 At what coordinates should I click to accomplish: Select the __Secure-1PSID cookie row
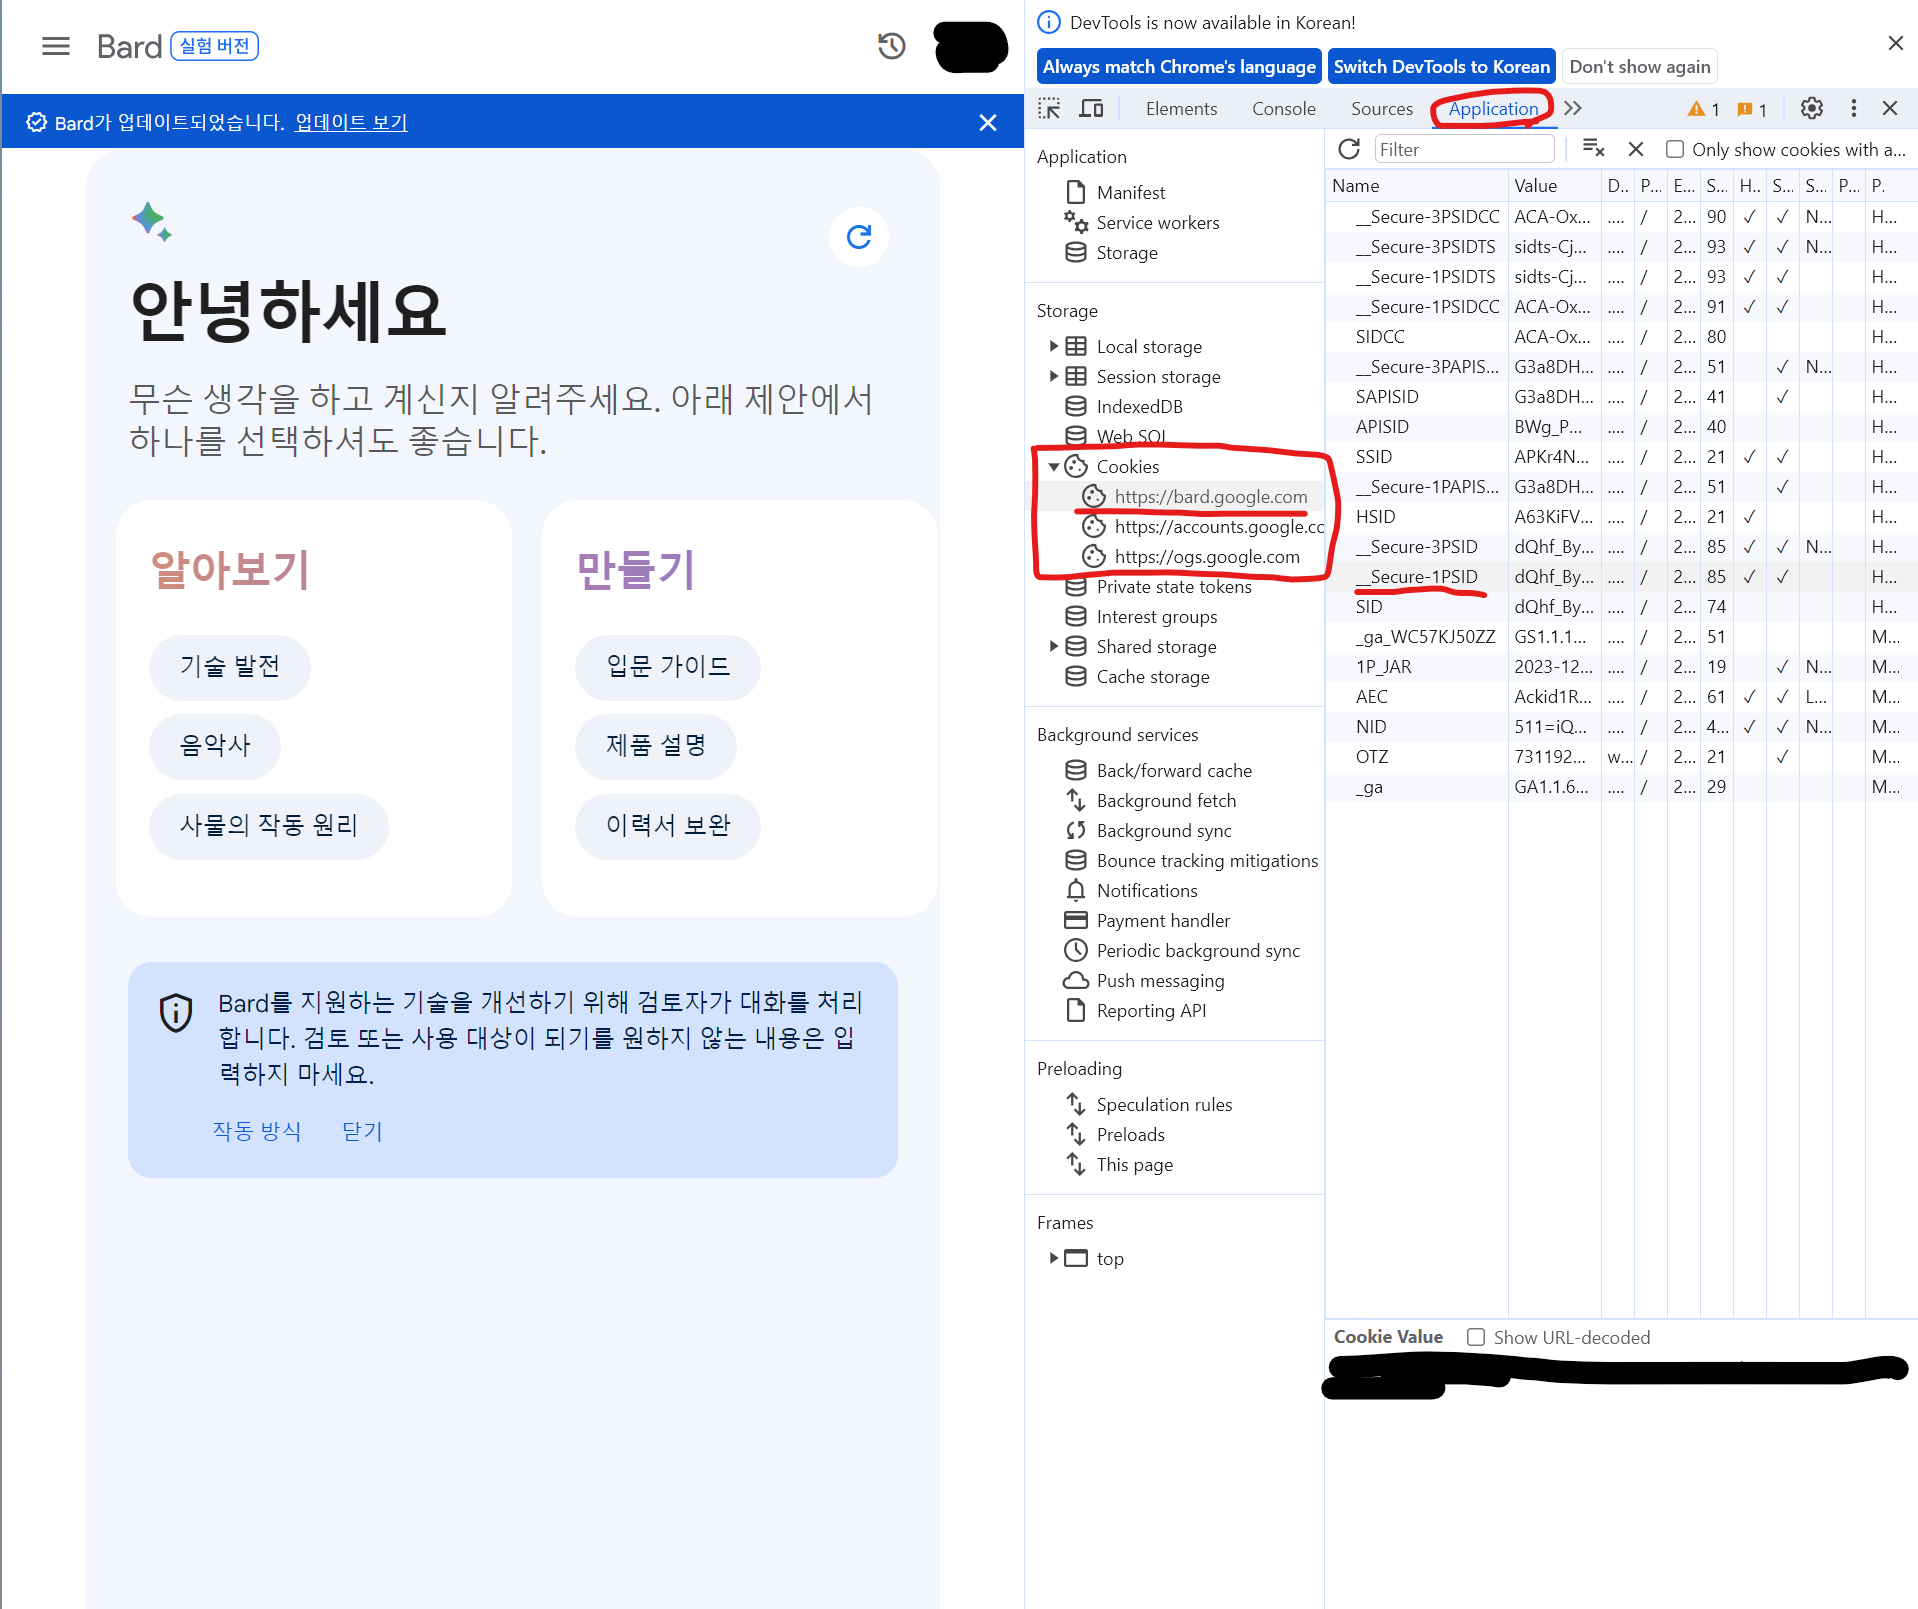click(x=1621, y=576)
